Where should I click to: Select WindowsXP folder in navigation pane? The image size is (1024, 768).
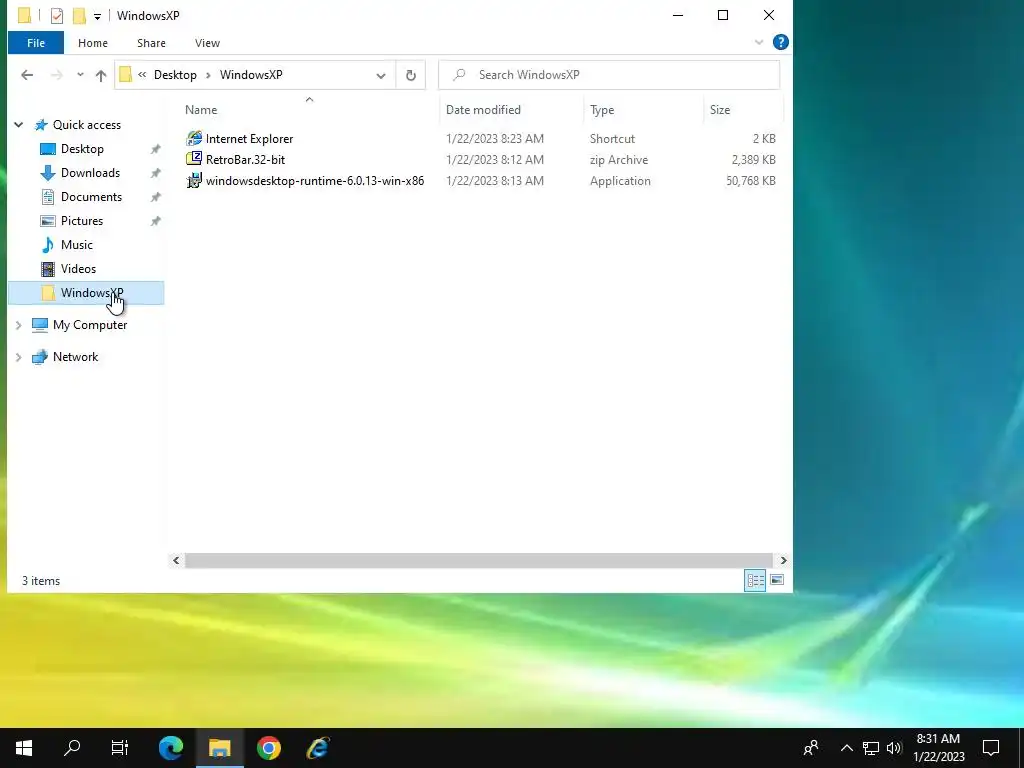[86, 293]
